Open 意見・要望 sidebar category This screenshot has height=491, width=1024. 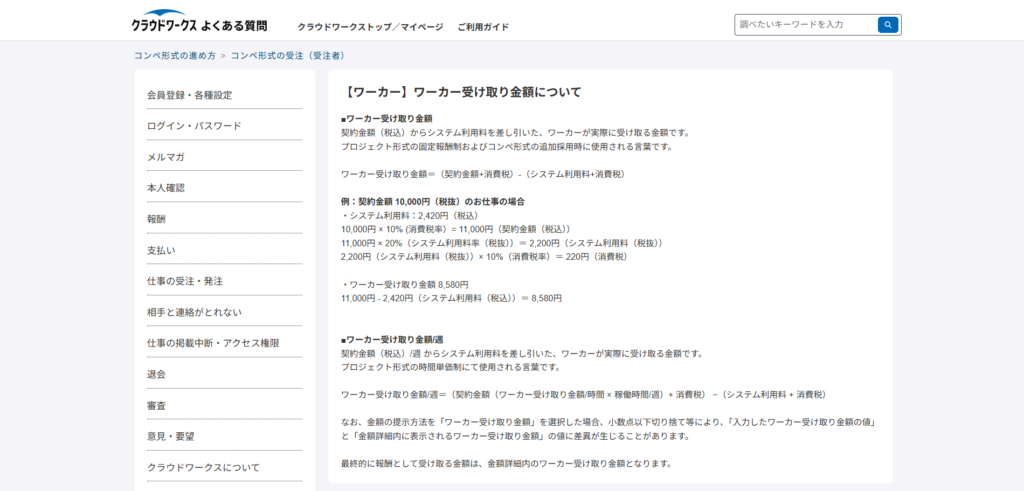click(171, 436)
